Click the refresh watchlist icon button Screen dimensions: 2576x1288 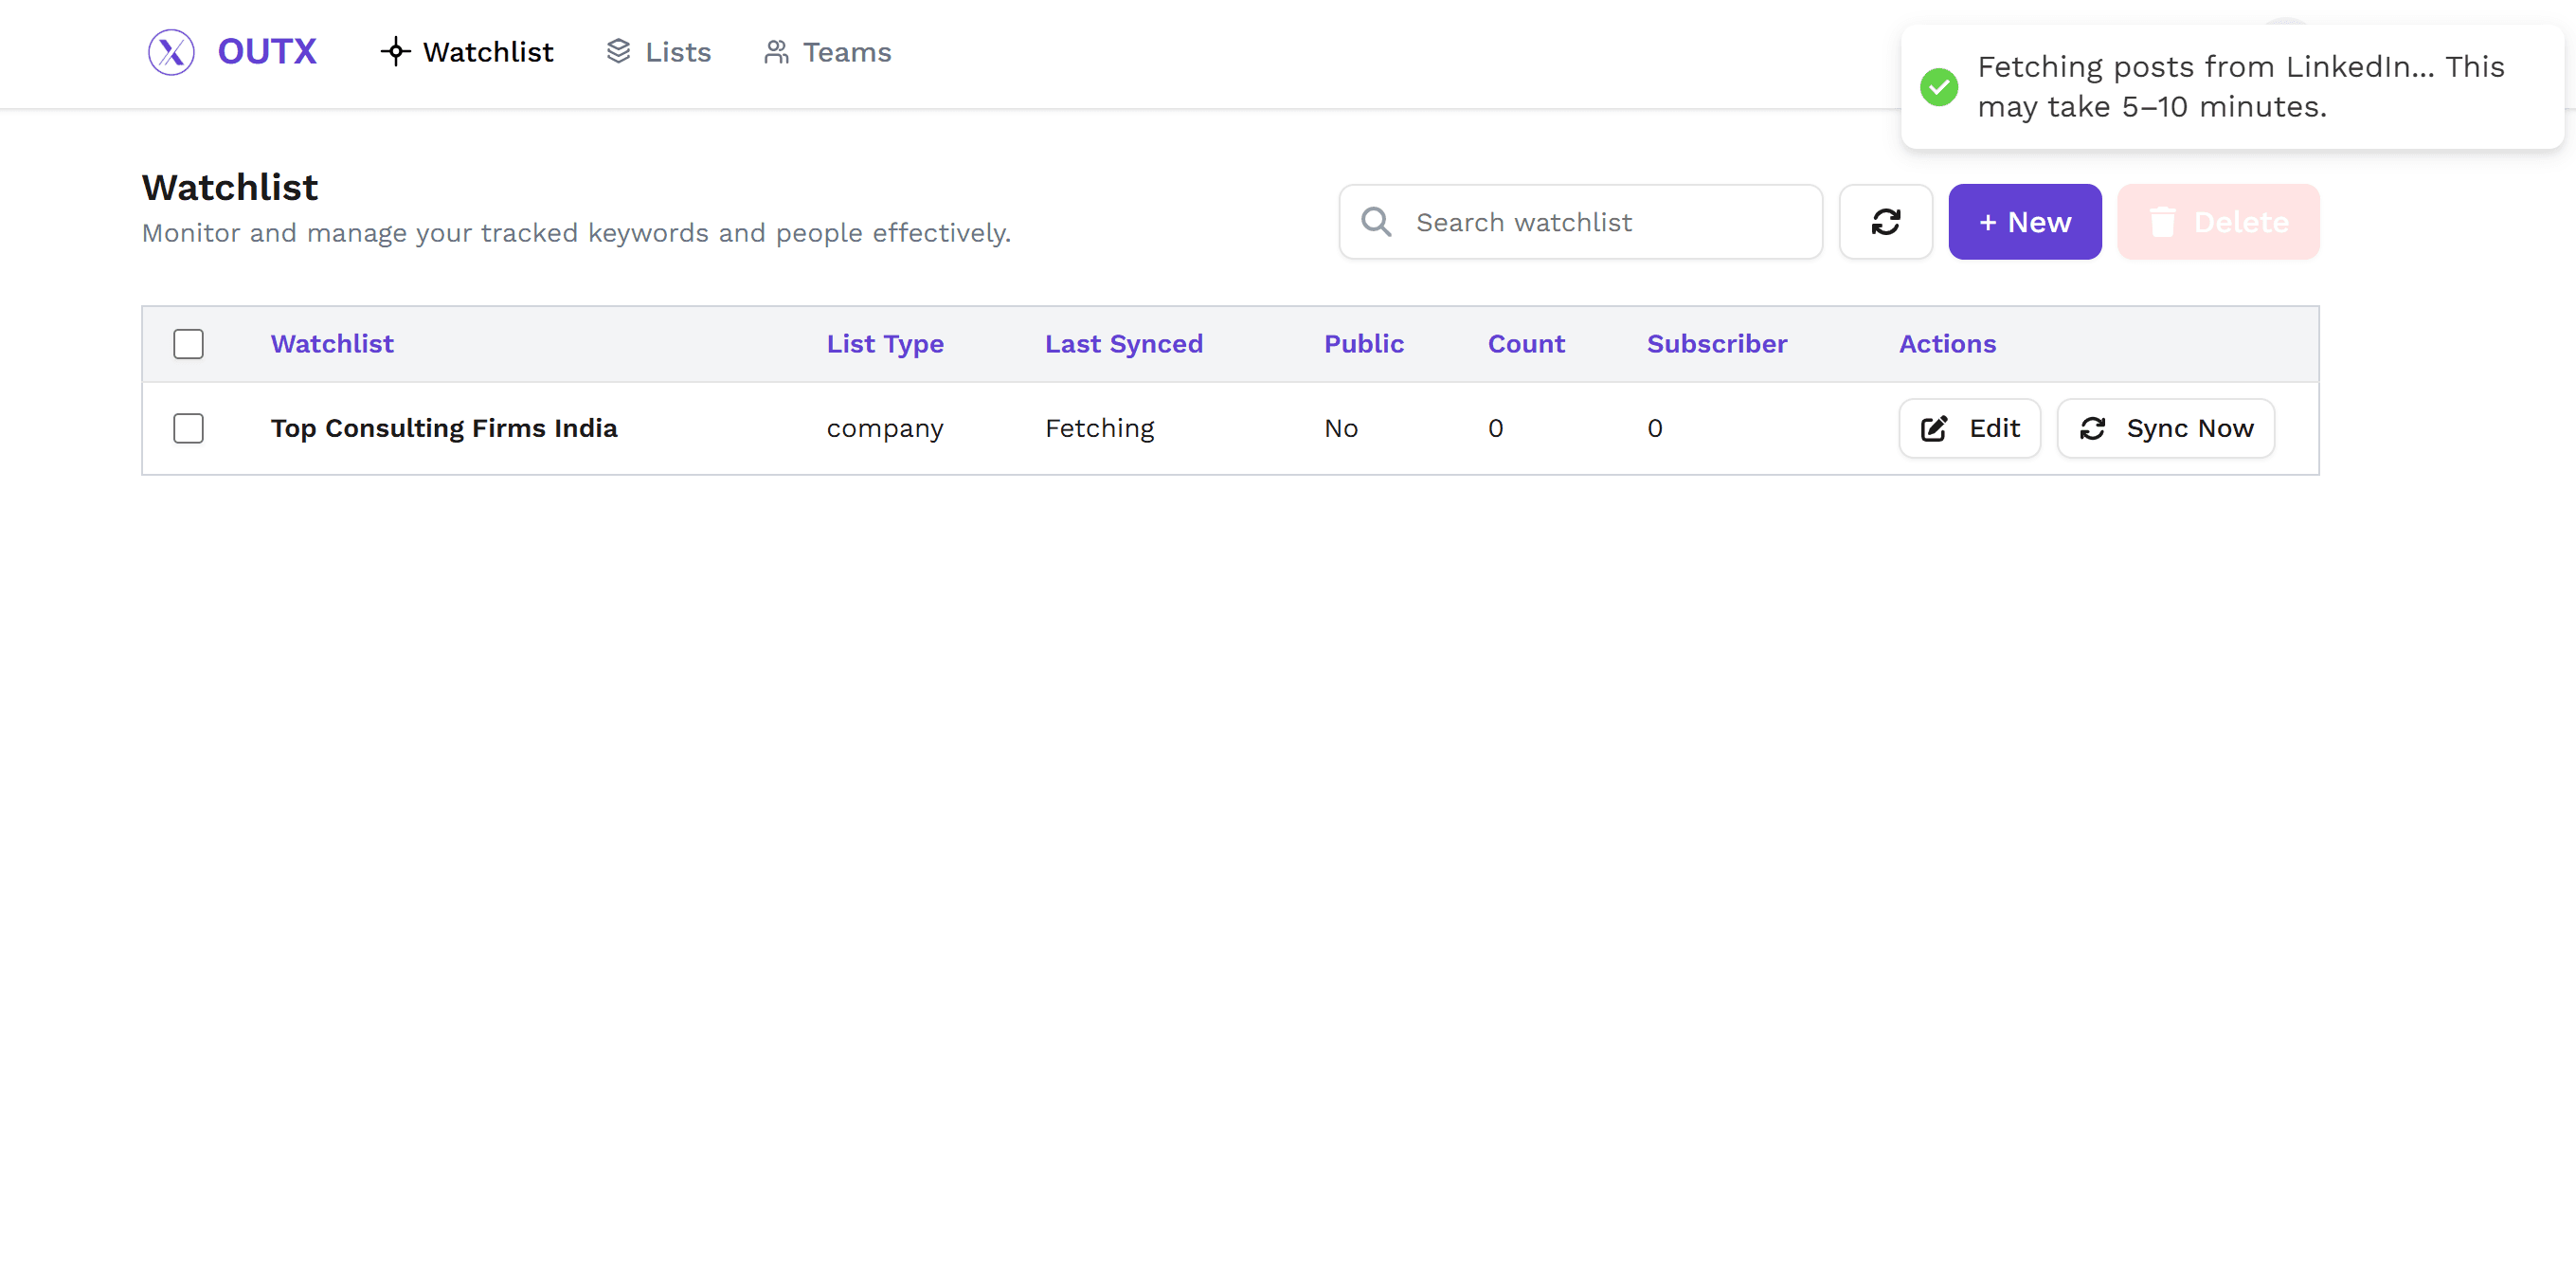1885,222
